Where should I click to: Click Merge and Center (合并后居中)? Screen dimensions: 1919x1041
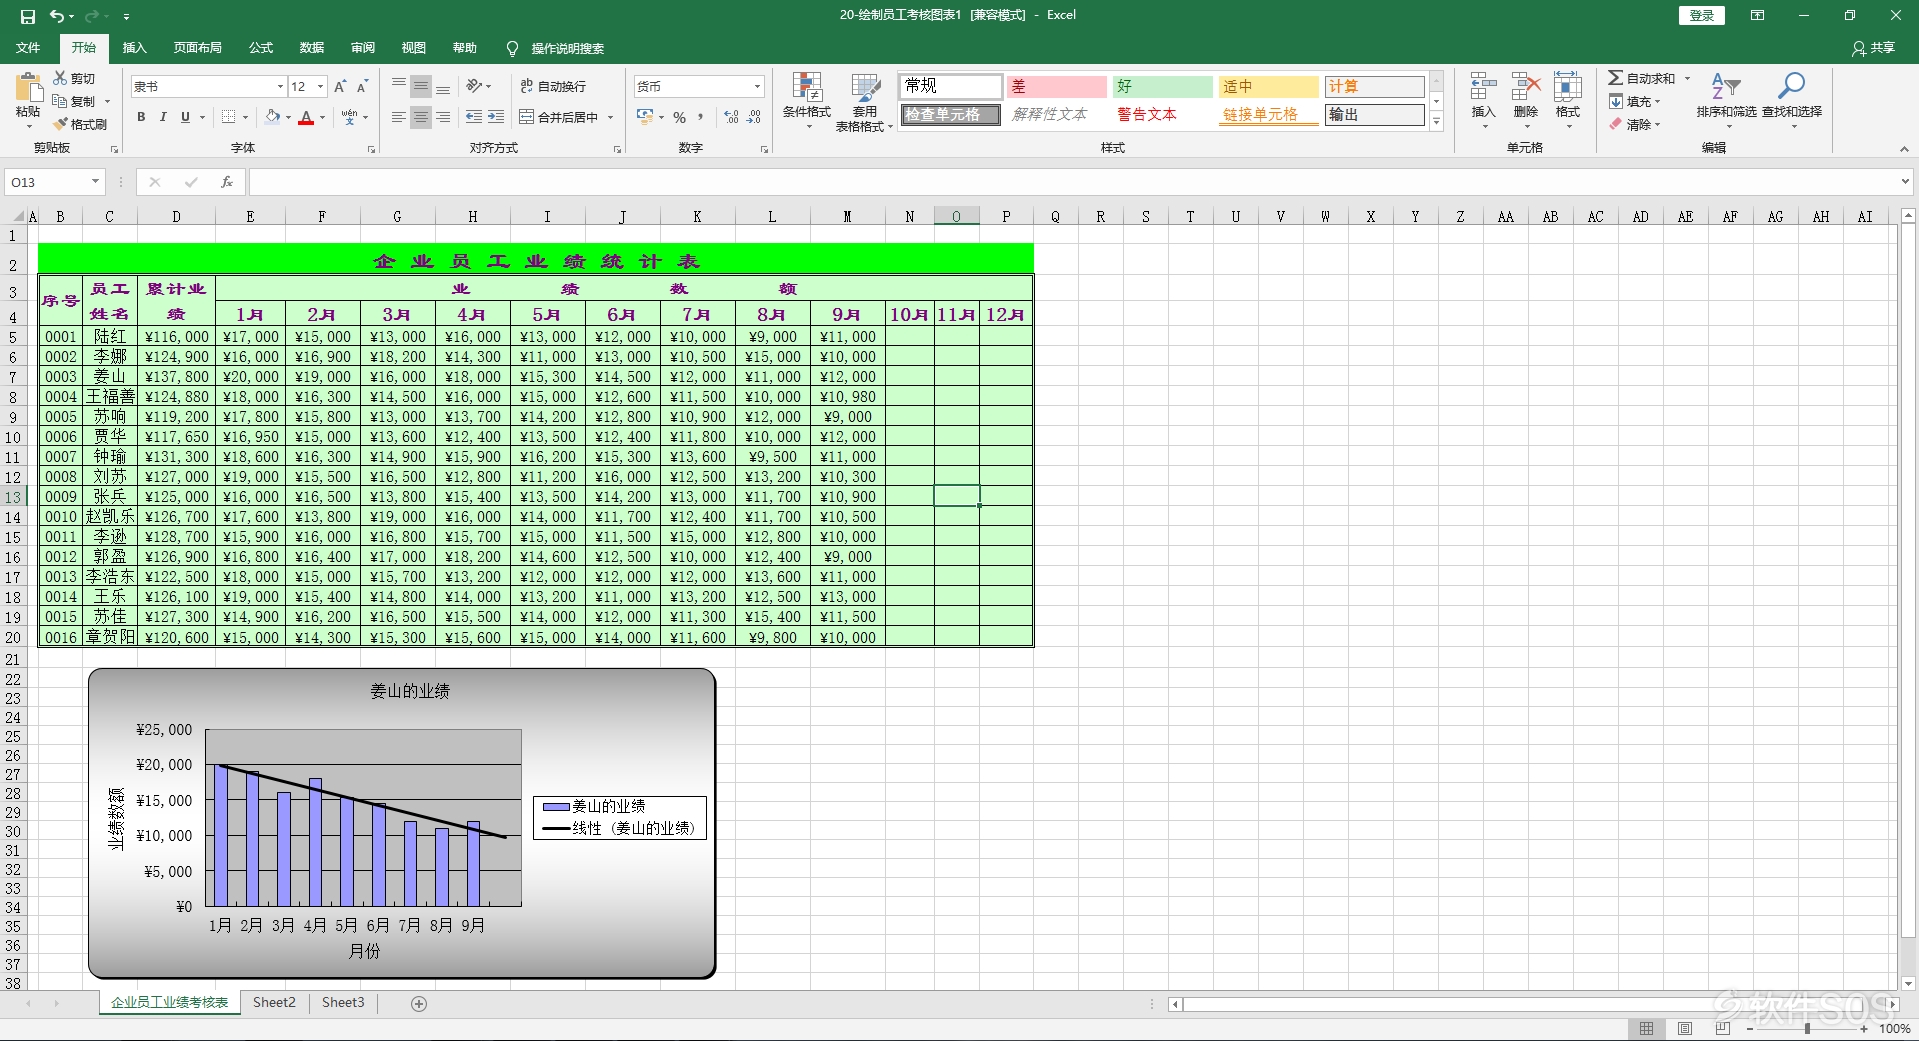(559, 117)
